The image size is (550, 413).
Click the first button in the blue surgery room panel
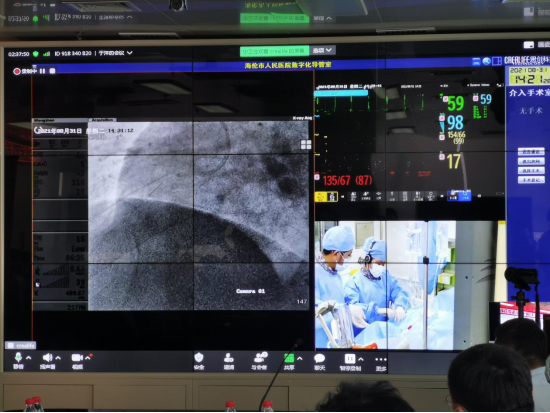click(x=531, y=152)
